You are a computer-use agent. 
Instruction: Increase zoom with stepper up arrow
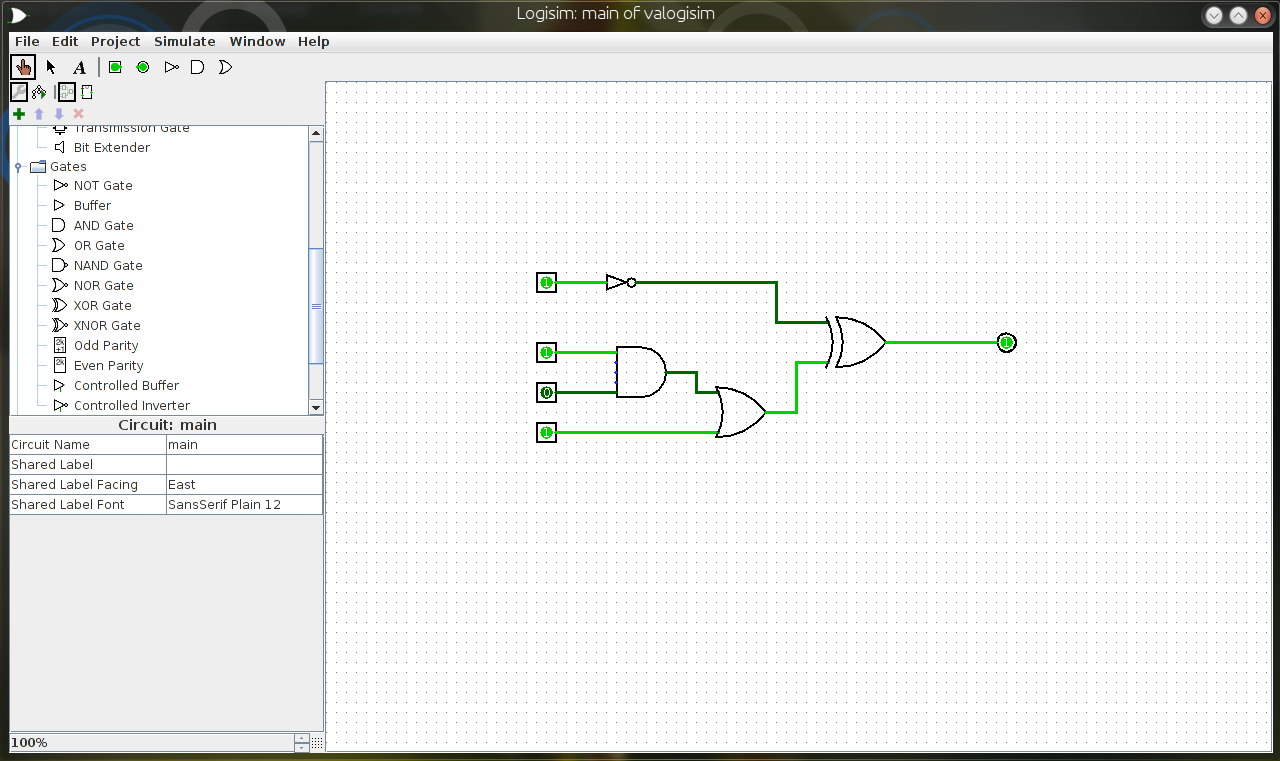tap(302, 738)
